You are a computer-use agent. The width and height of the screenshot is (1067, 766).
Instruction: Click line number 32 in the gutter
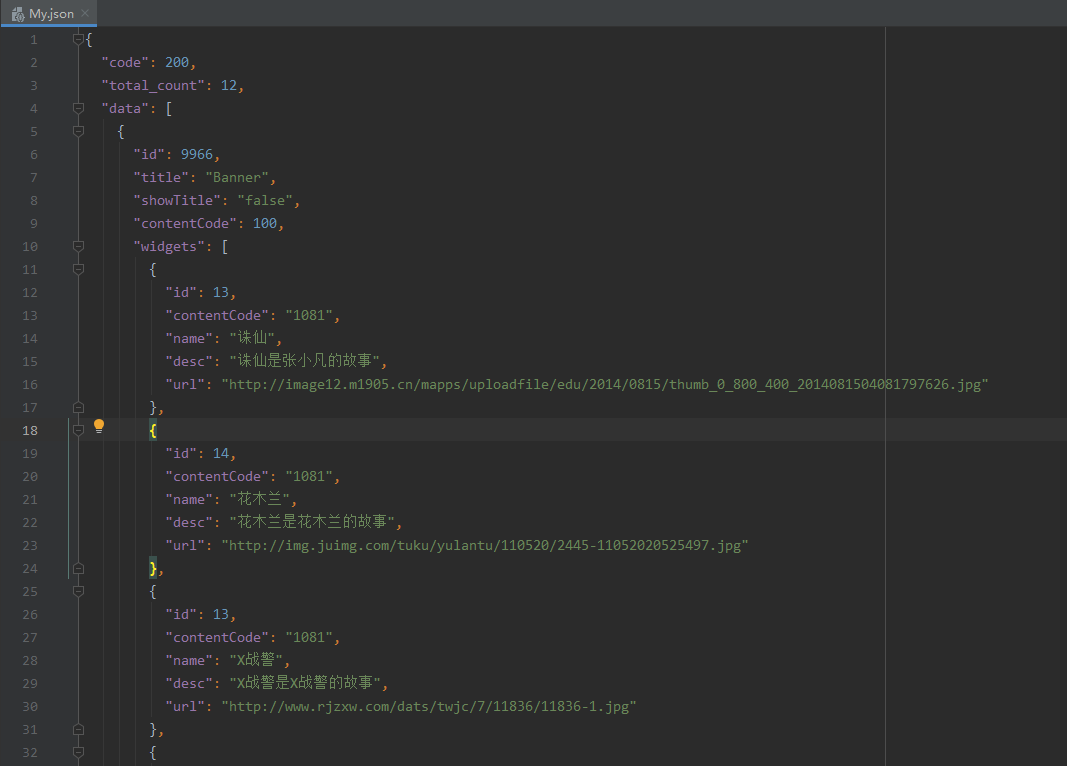[30, 753]
